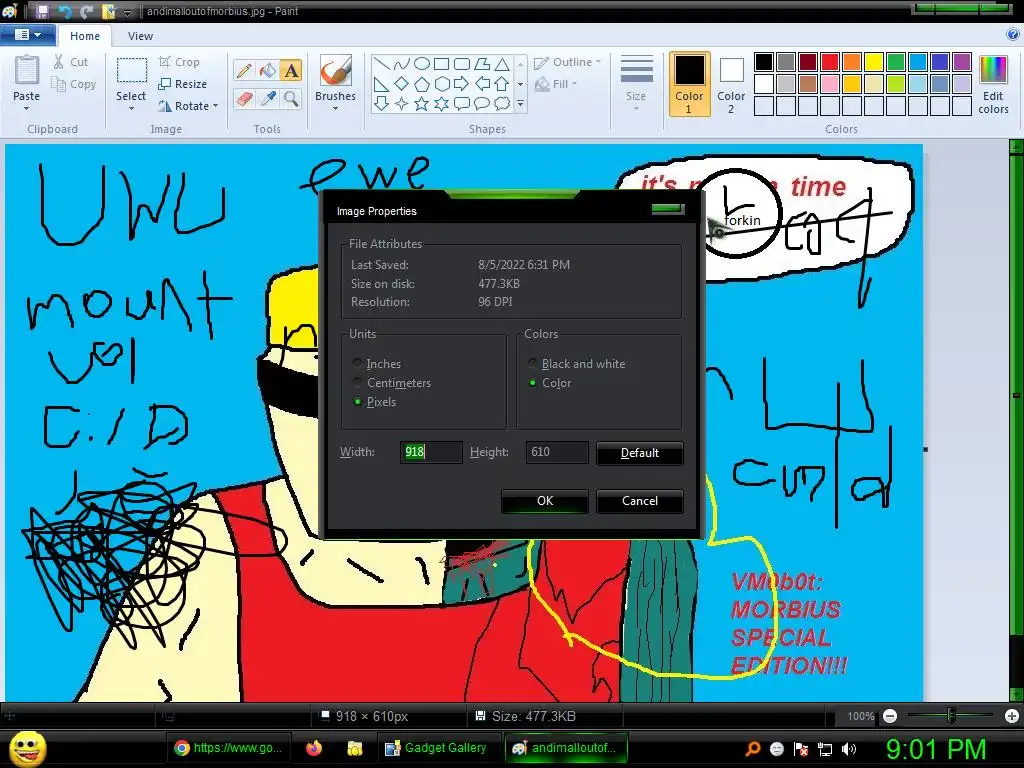Open the Paste options dropdown arrow
1024x768 pixels.
27,108
